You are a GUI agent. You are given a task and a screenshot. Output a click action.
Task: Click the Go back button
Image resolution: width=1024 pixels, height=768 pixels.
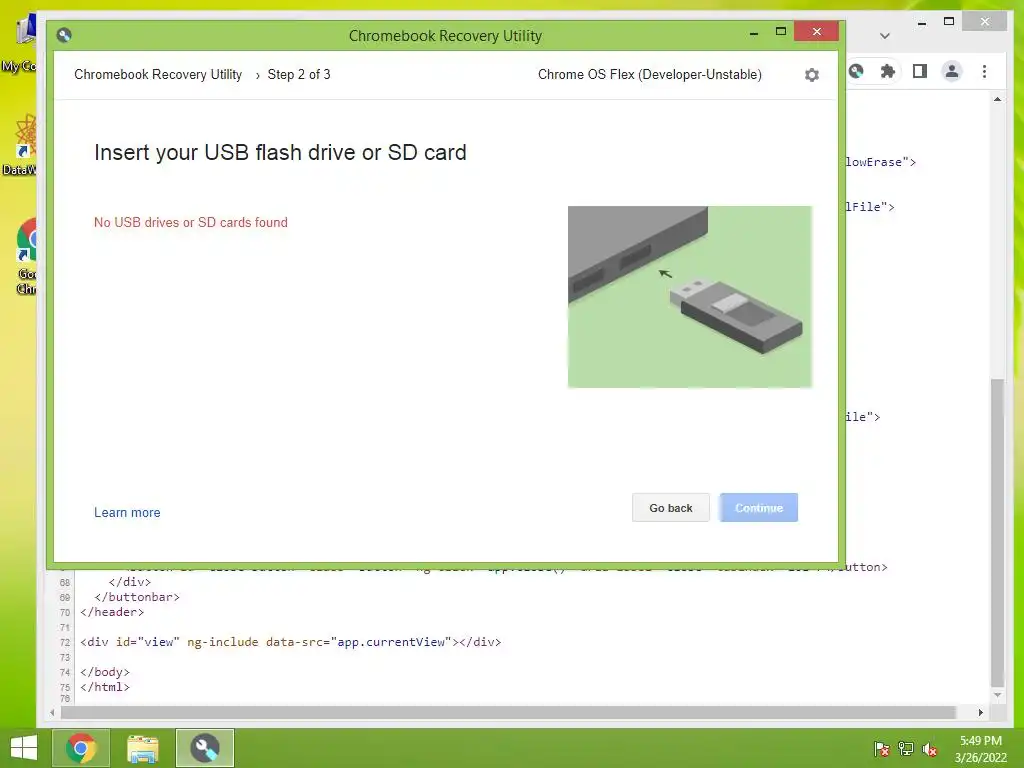671,507
